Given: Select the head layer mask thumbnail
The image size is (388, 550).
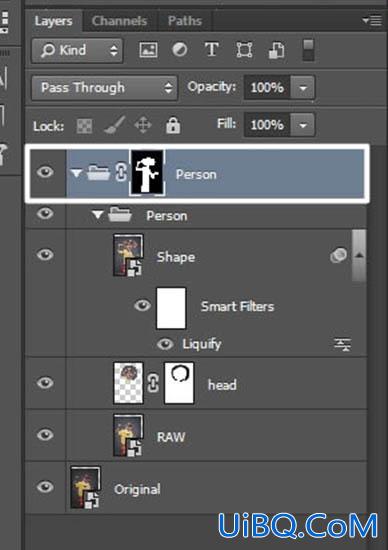Looking at the screenshot, I should pyautogui.click(x=179, y=383).
